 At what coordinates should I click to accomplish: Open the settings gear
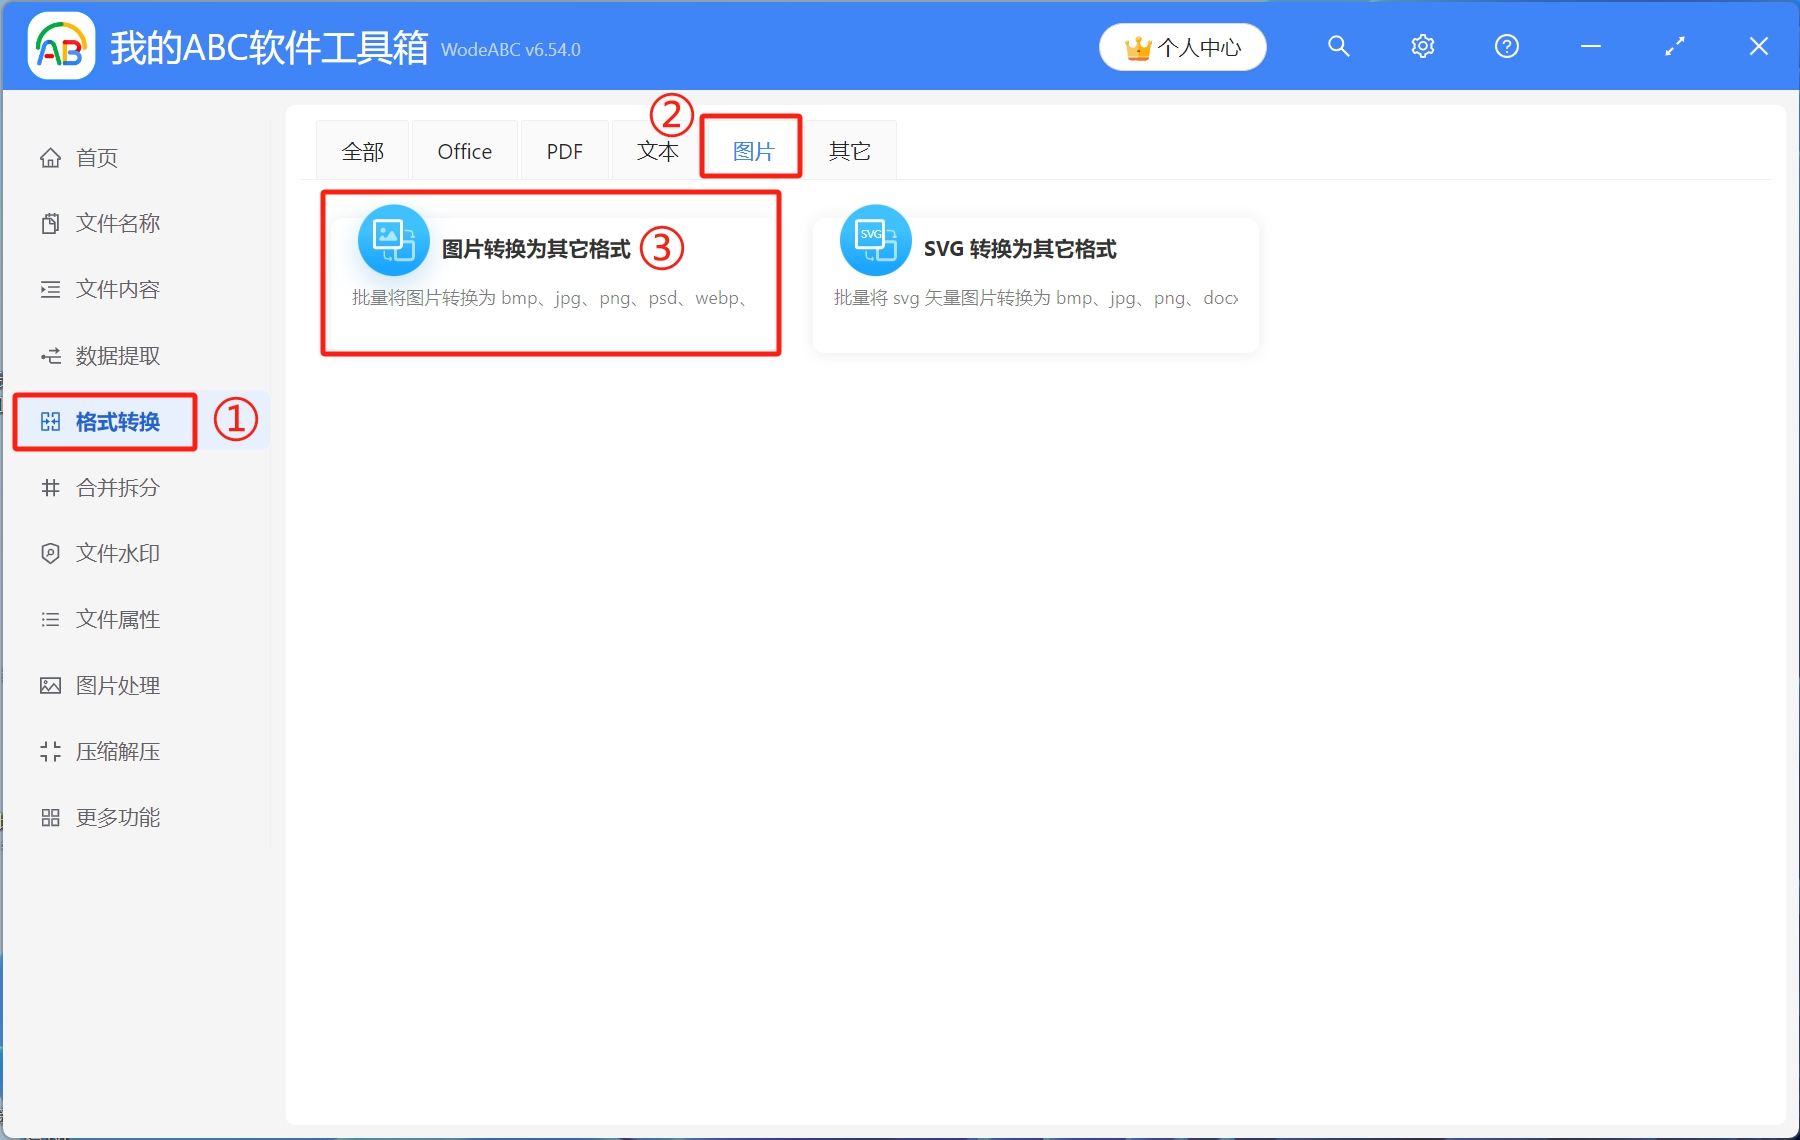coord(1422,46)
